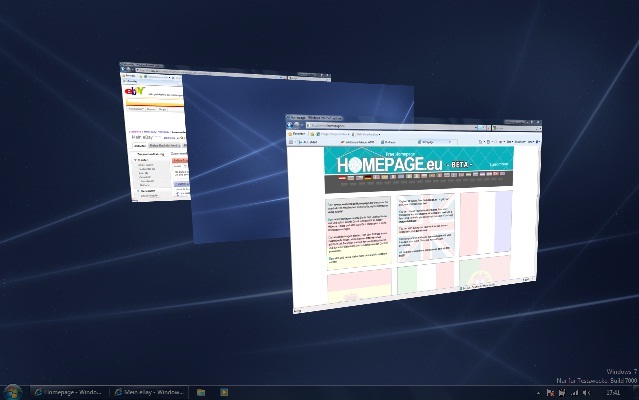
Task: Open the volume speaker tray icon
Action: tap(586, 393)
